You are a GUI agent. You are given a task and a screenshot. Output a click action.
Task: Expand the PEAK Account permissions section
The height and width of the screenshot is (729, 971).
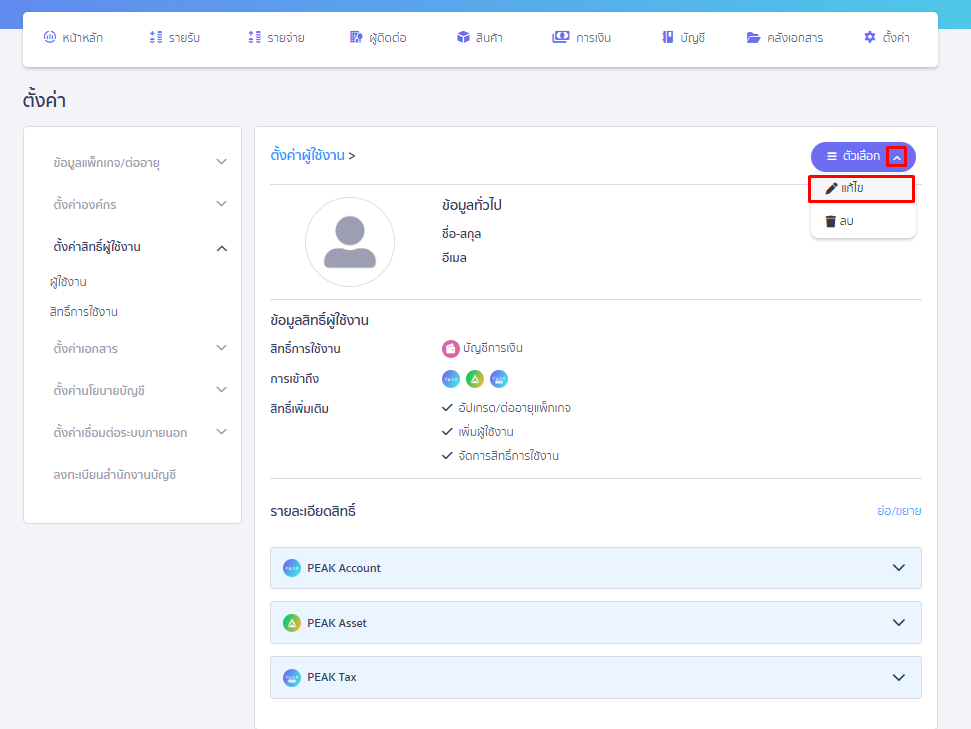[898, 568]
